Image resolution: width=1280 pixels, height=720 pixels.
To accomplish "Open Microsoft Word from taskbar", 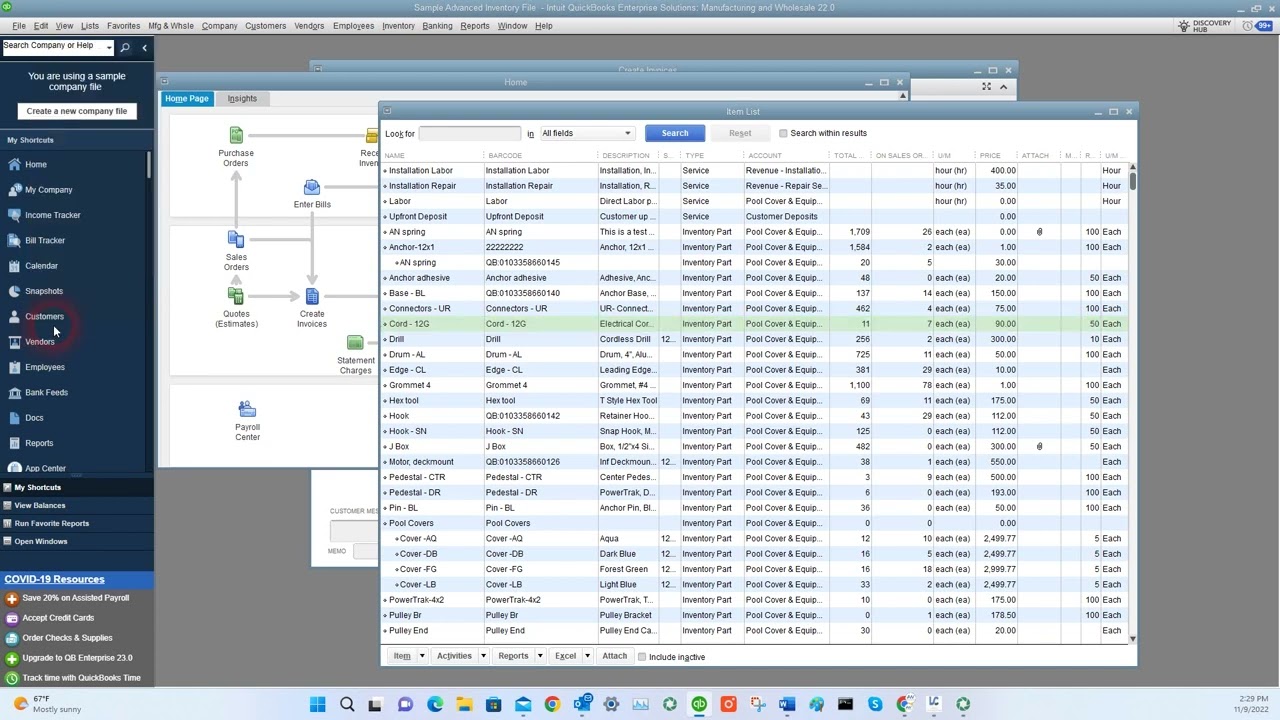I will tap(787, 705).
